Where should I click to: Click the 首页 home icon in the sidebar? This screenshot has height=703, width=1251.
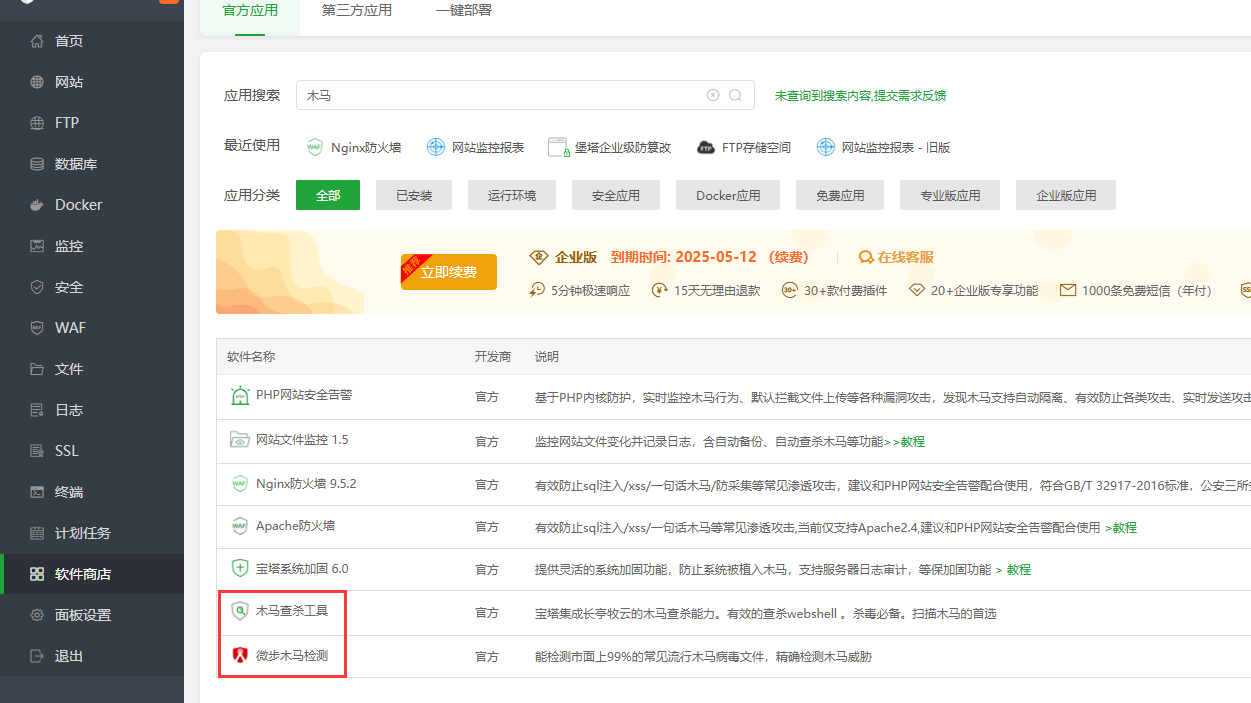(37, 41)
